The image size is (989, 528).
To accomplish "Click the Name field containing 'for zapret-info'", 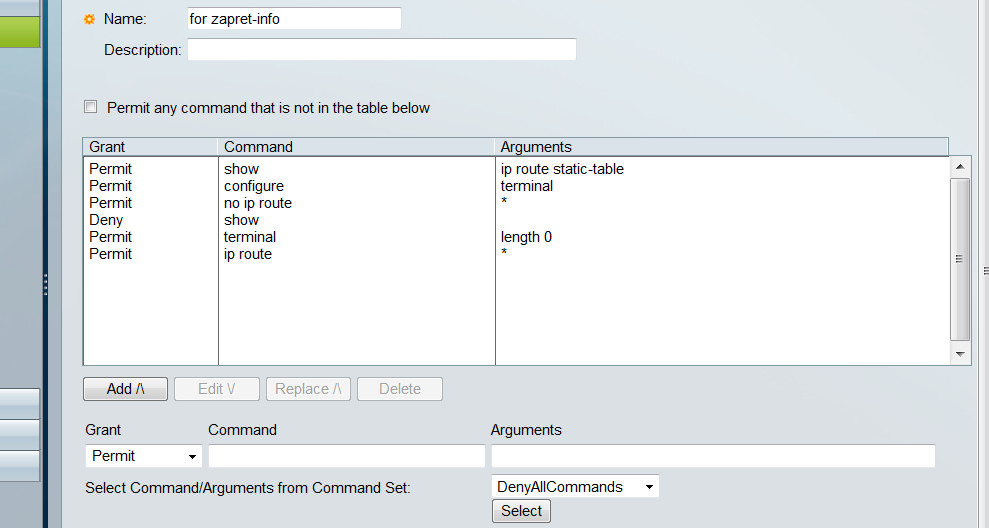I will [x=295, y=19].
